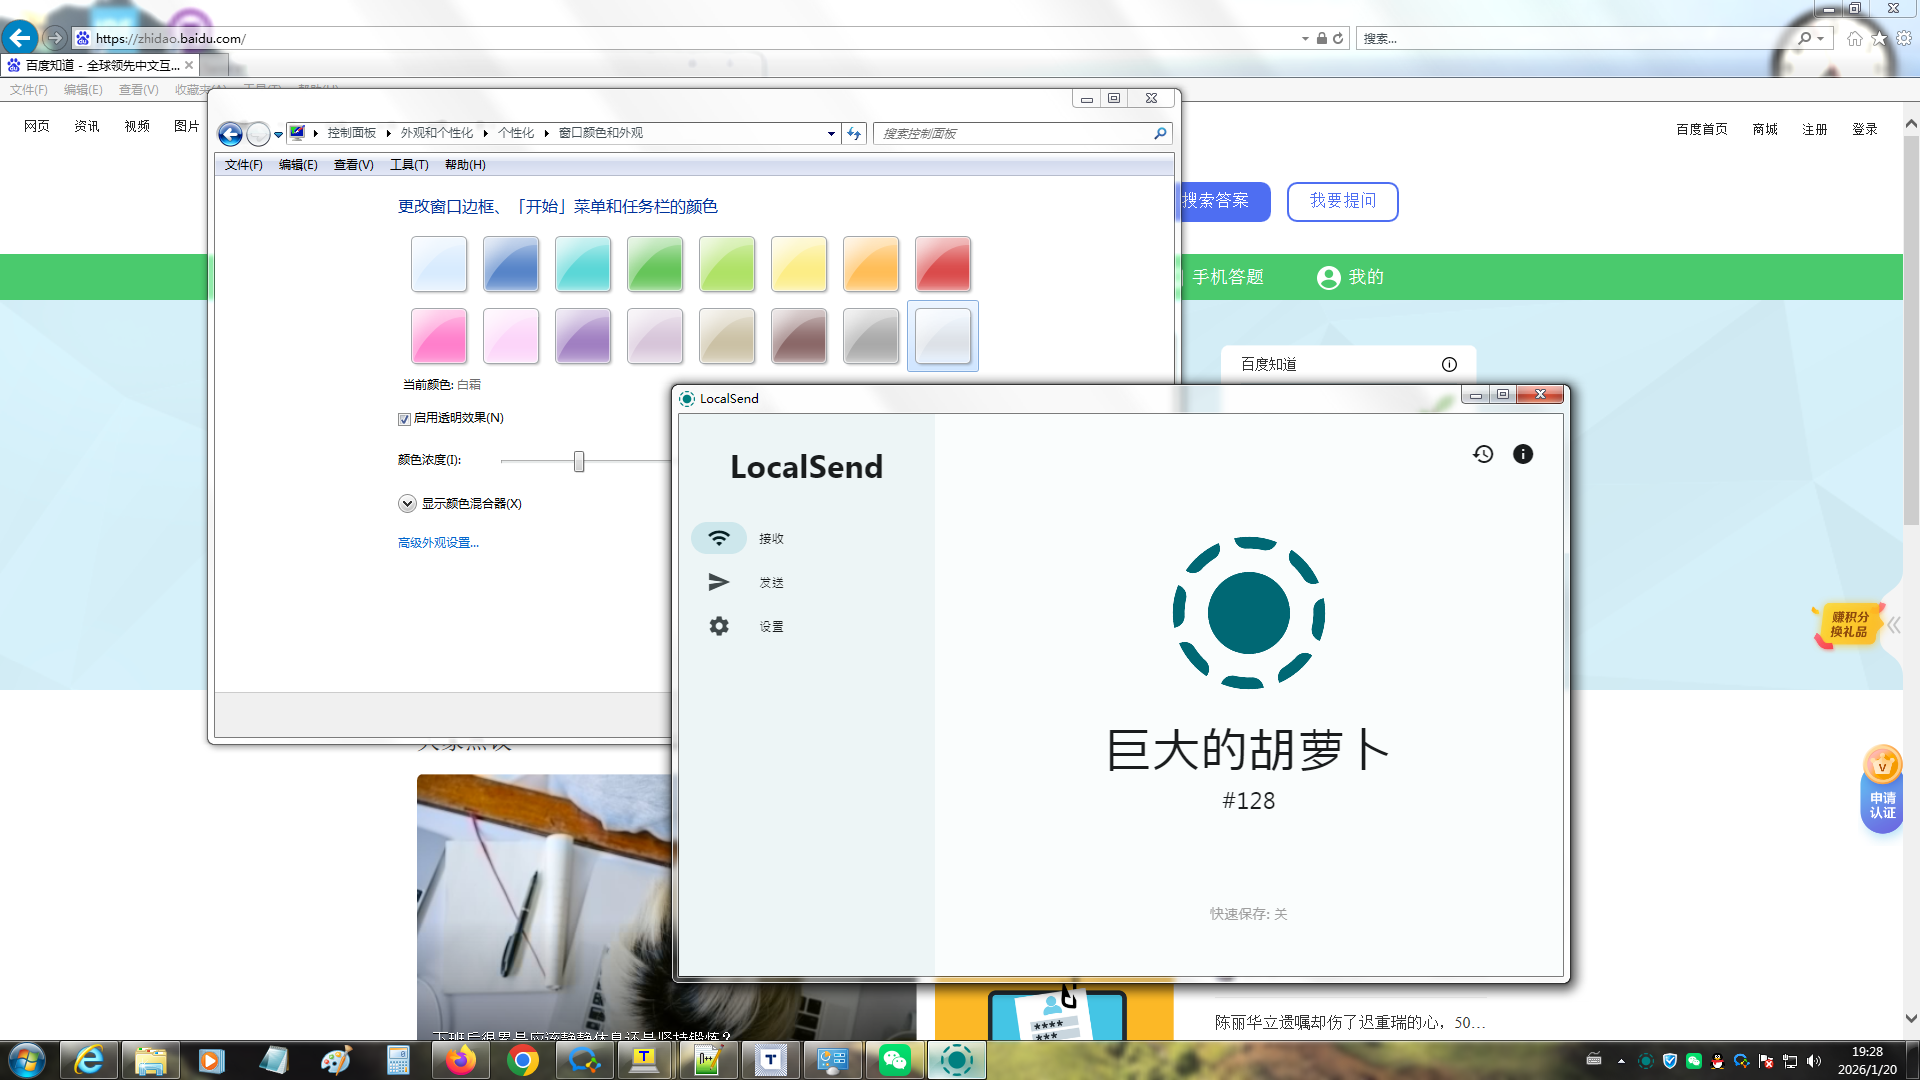This screenshot has width=1920, height=1080.
Task: Open the control panel address bar dropdown
Action: click(x=831, y=133)
